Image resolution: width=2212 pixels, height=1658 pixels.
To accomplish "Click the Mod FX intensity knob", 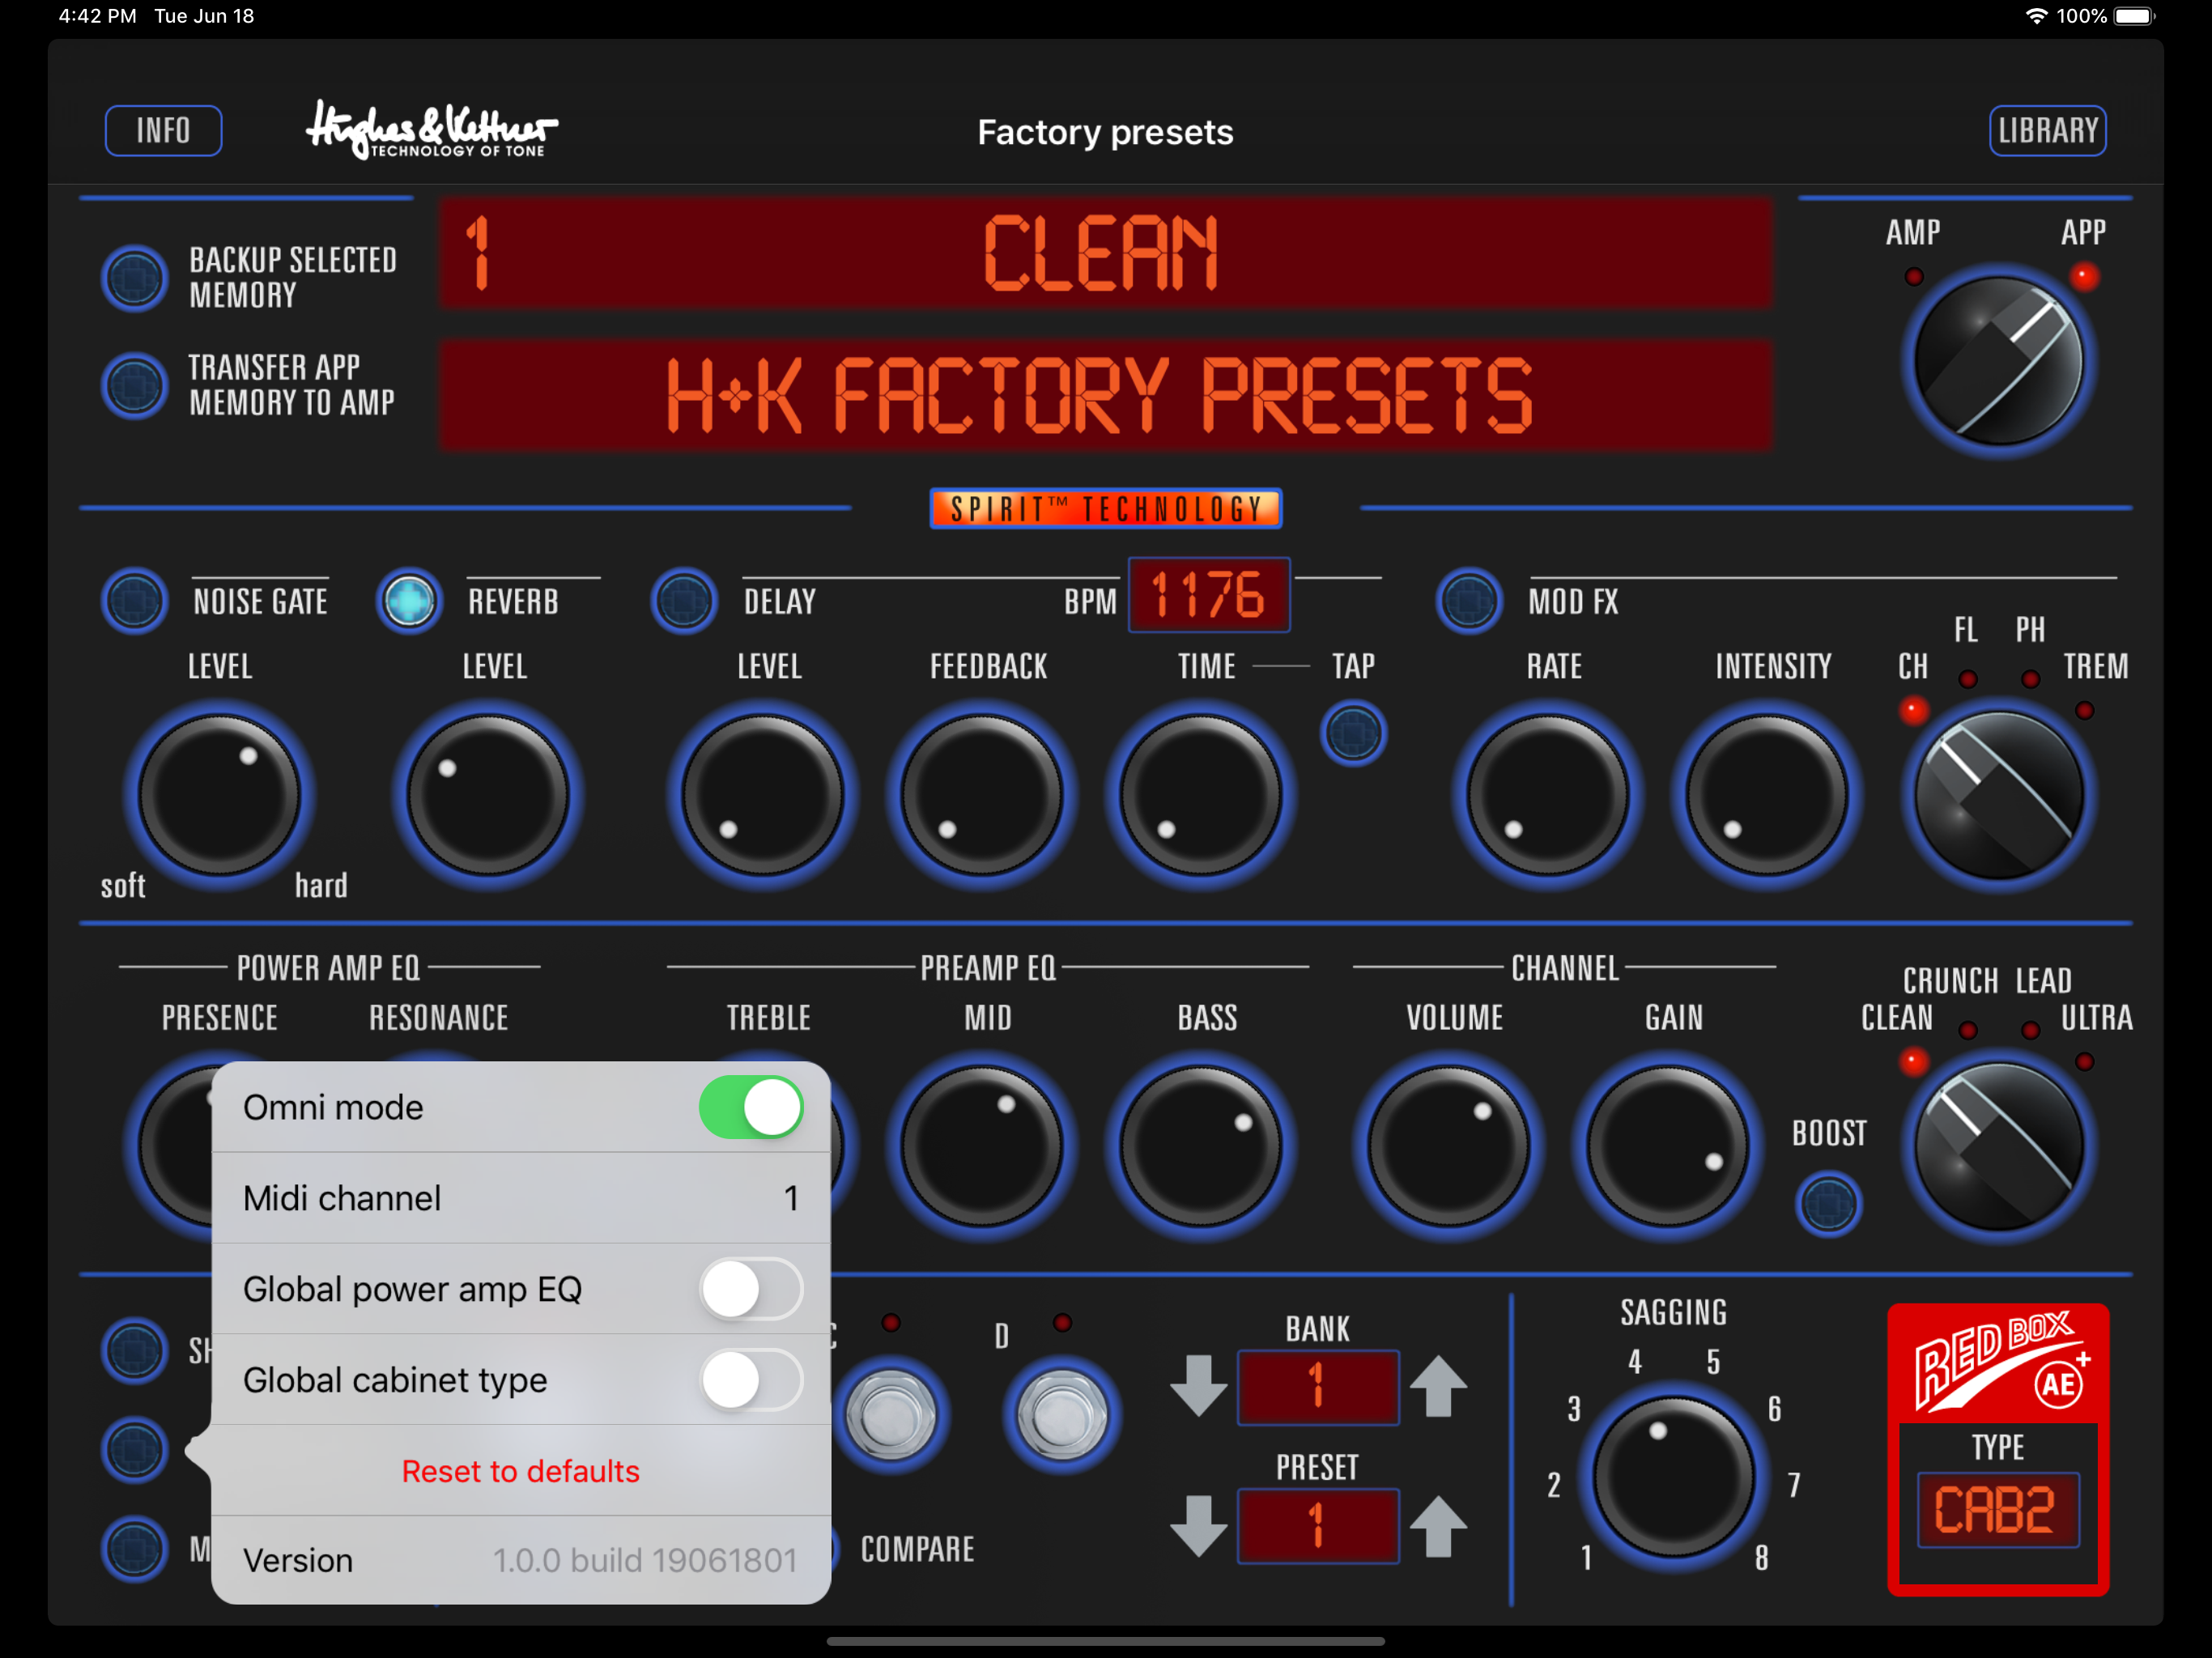I will 1767,795.
